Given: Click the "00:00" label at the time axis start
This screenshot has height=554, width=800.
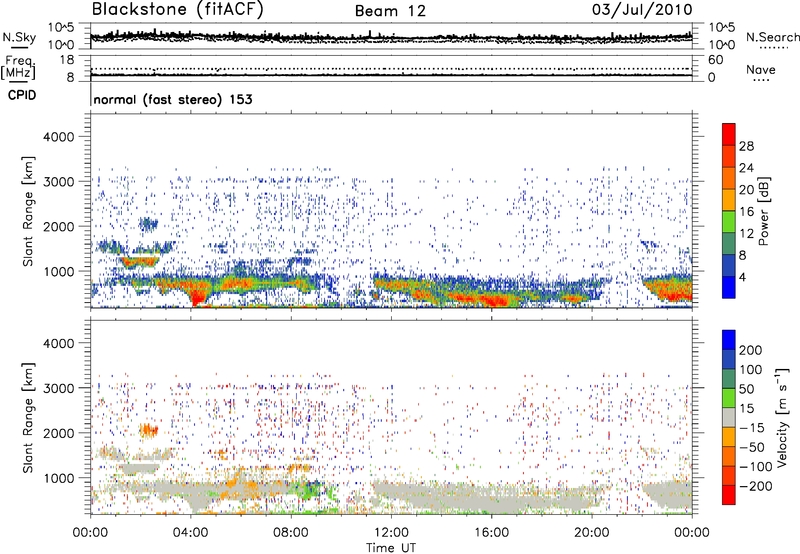Looking at the screenshot, I should coord(90,533).
